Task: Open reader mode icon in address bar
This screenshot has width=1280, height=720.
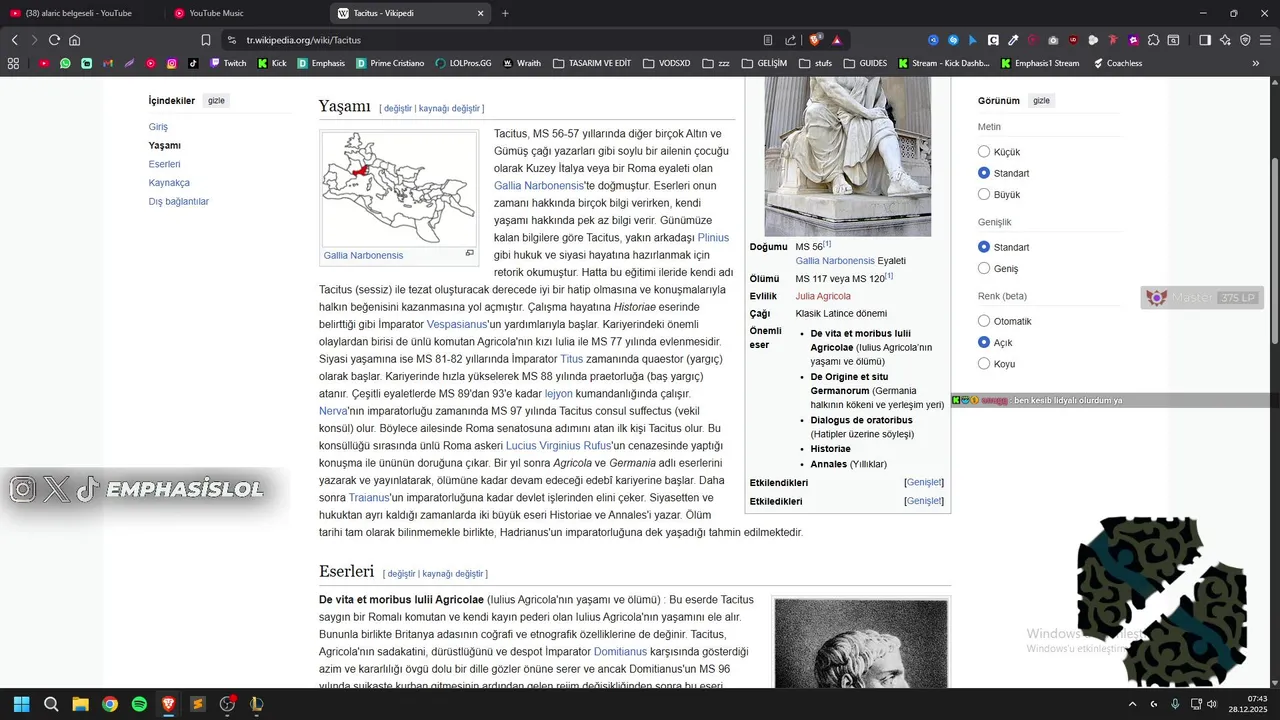Action: [x=768, y=40]
